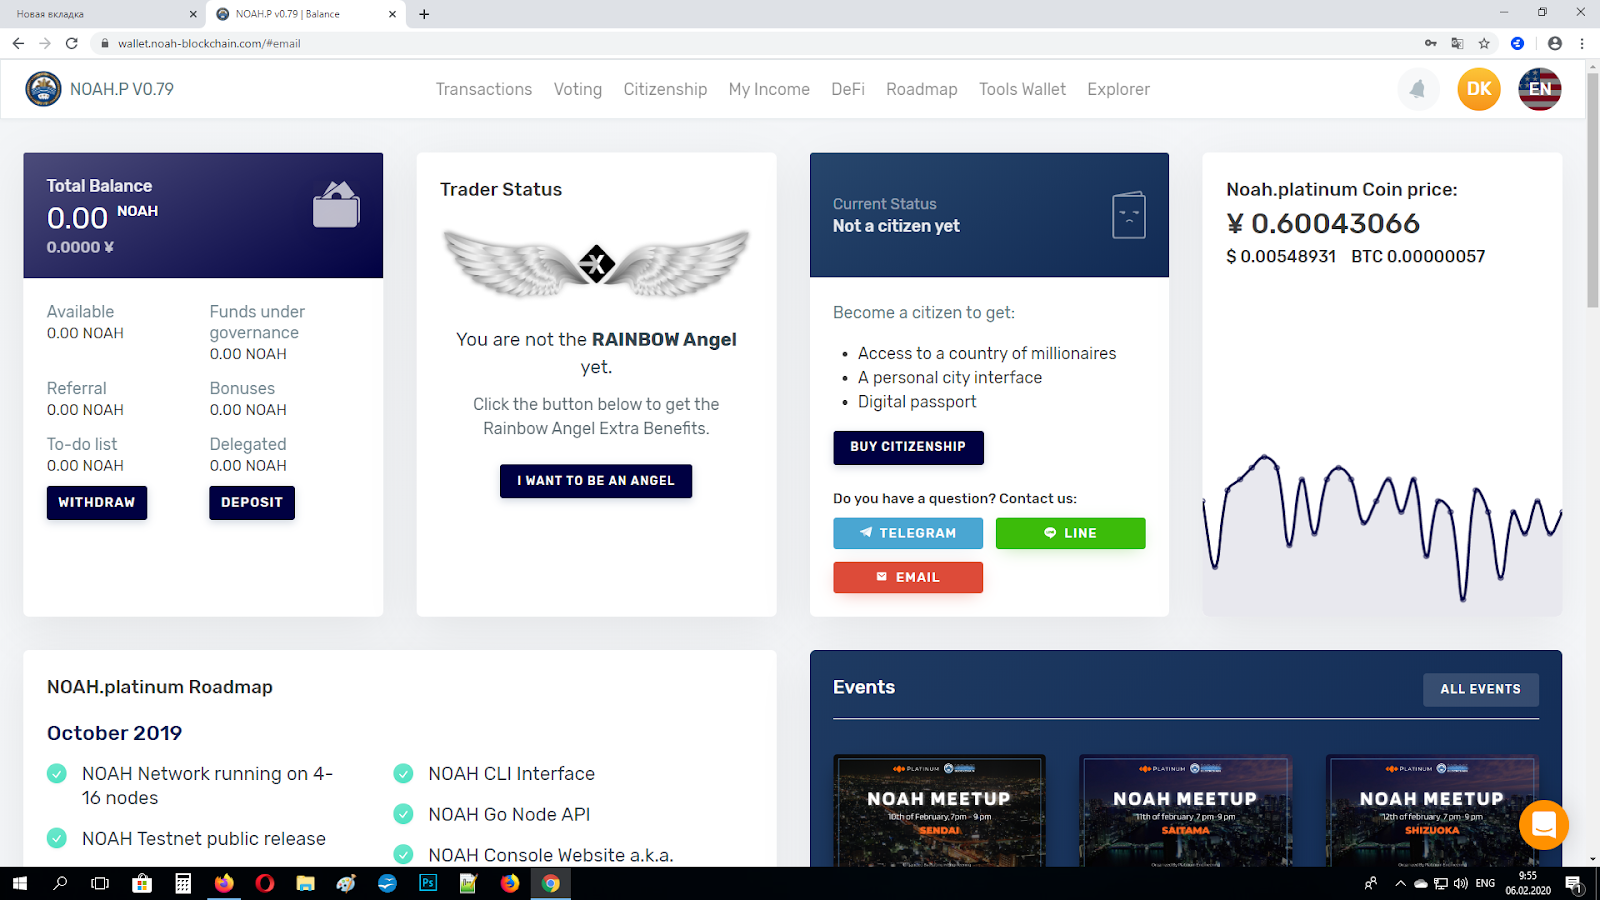Click the ENG keyboard language indicator
Screen dimensions: 1600x900
[x=1485, y=884]
